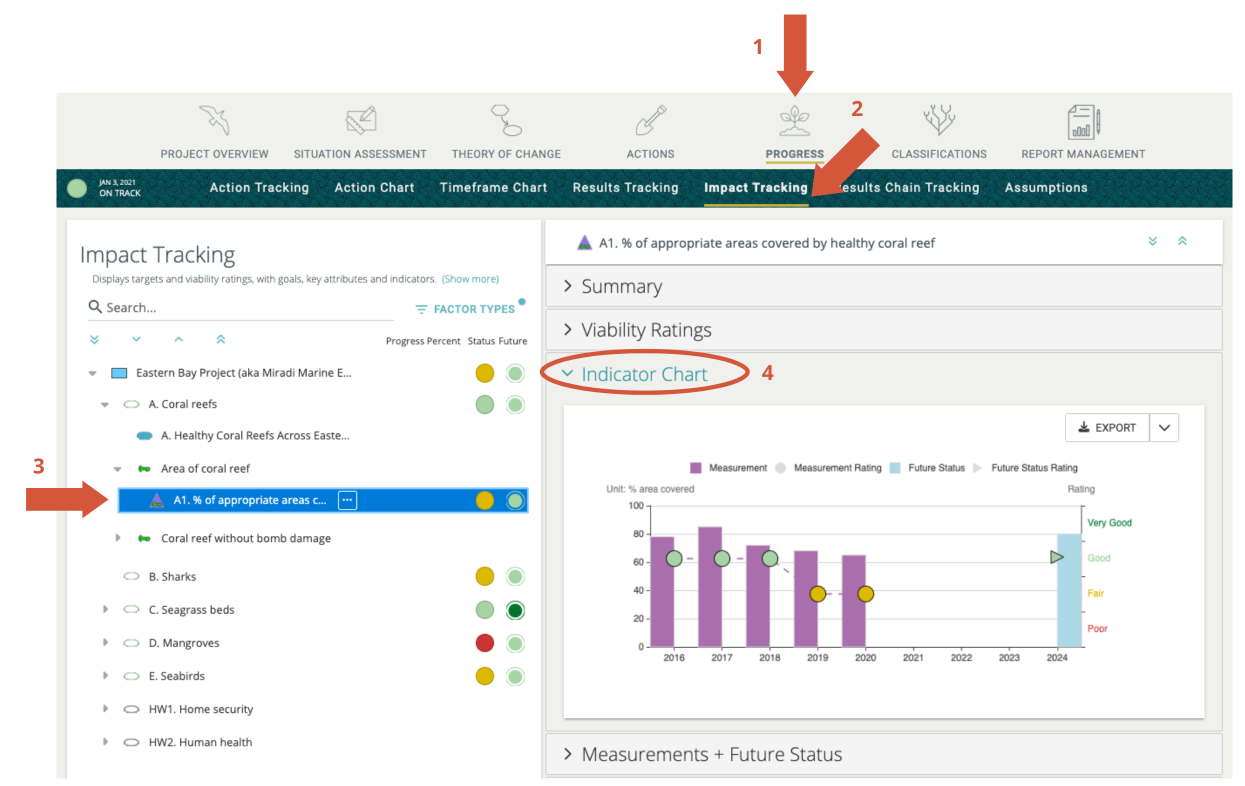Open the Factor Types filter
This screenshot has height=786, width=1245.
470,308
